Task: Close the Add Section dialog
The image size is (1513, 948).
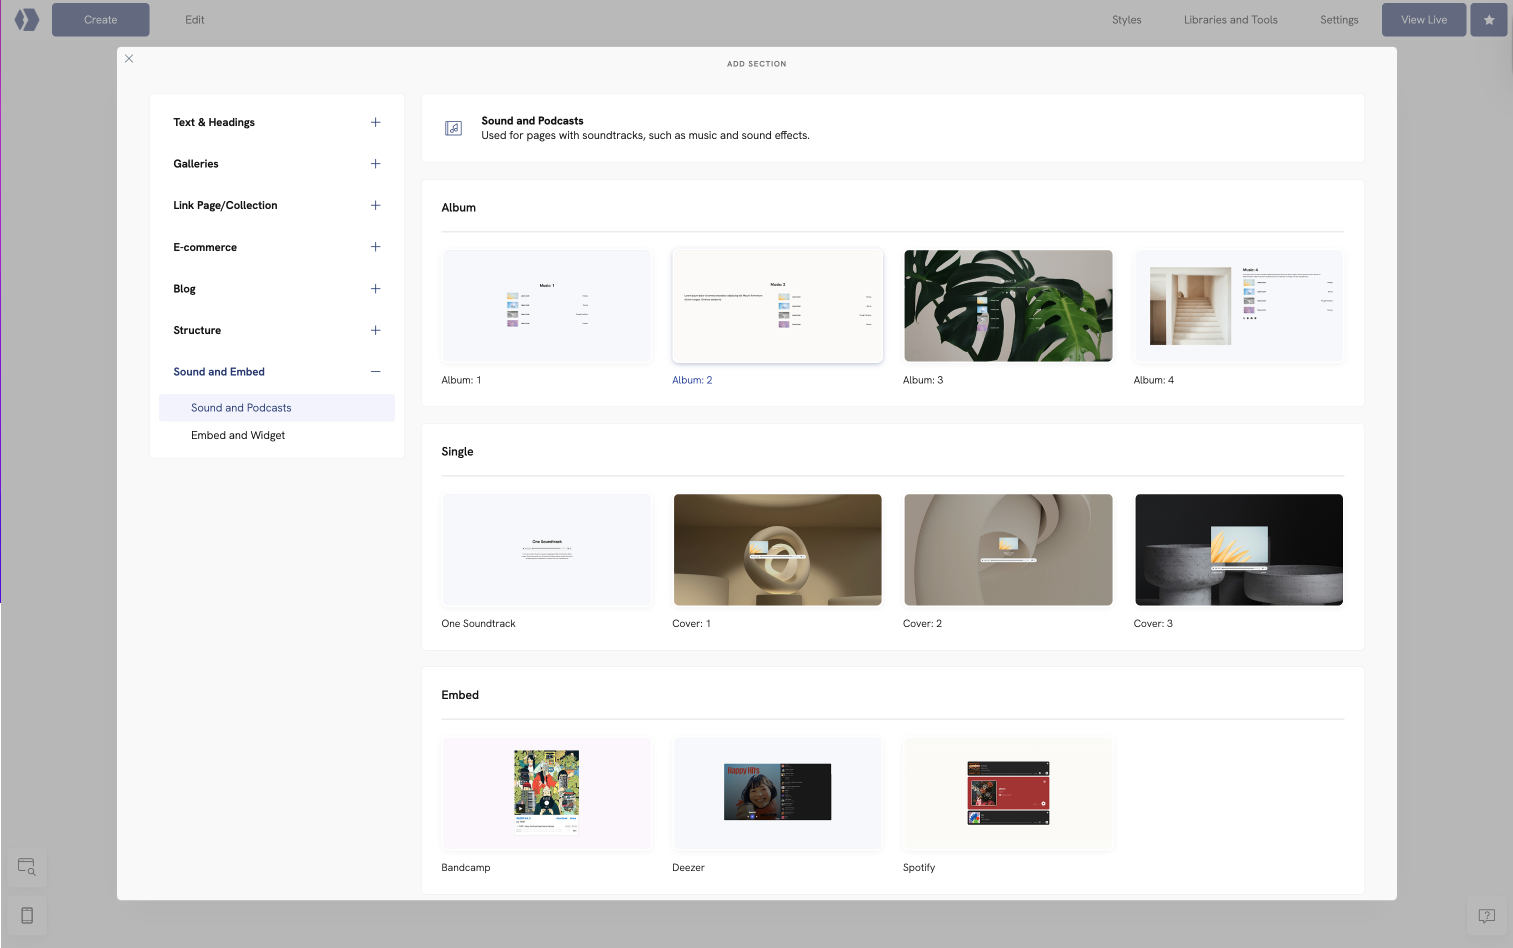Action: click(129, 59)
